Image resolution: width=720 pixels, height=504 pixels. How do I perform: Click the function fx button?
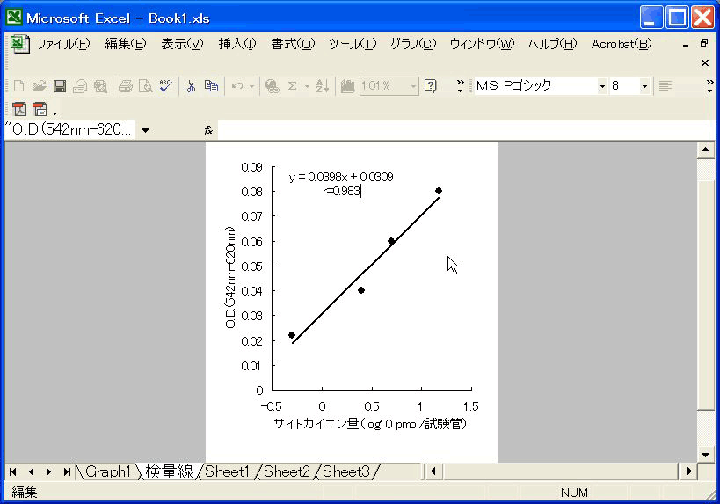coord(208,130)
